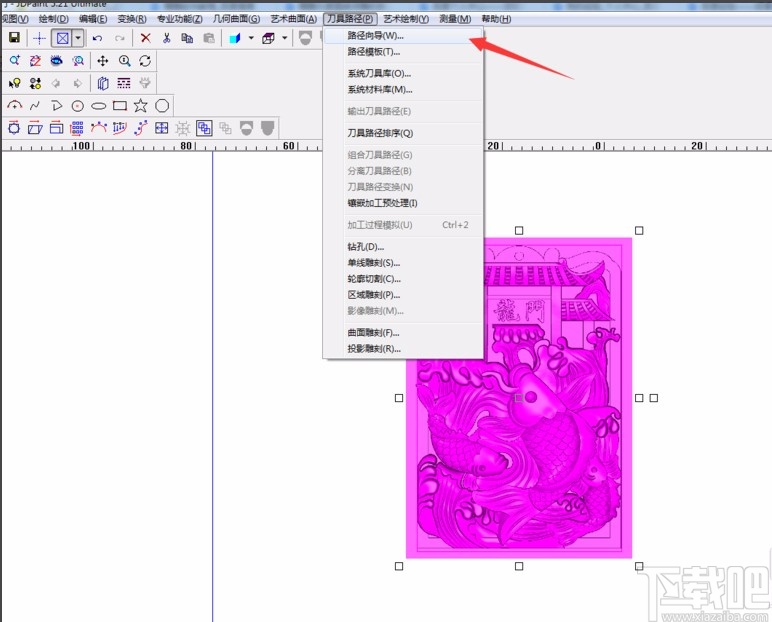This screenshot has width=772, height=622.
Task: Open the 变换(R) menu
Action: click(132, 19)
